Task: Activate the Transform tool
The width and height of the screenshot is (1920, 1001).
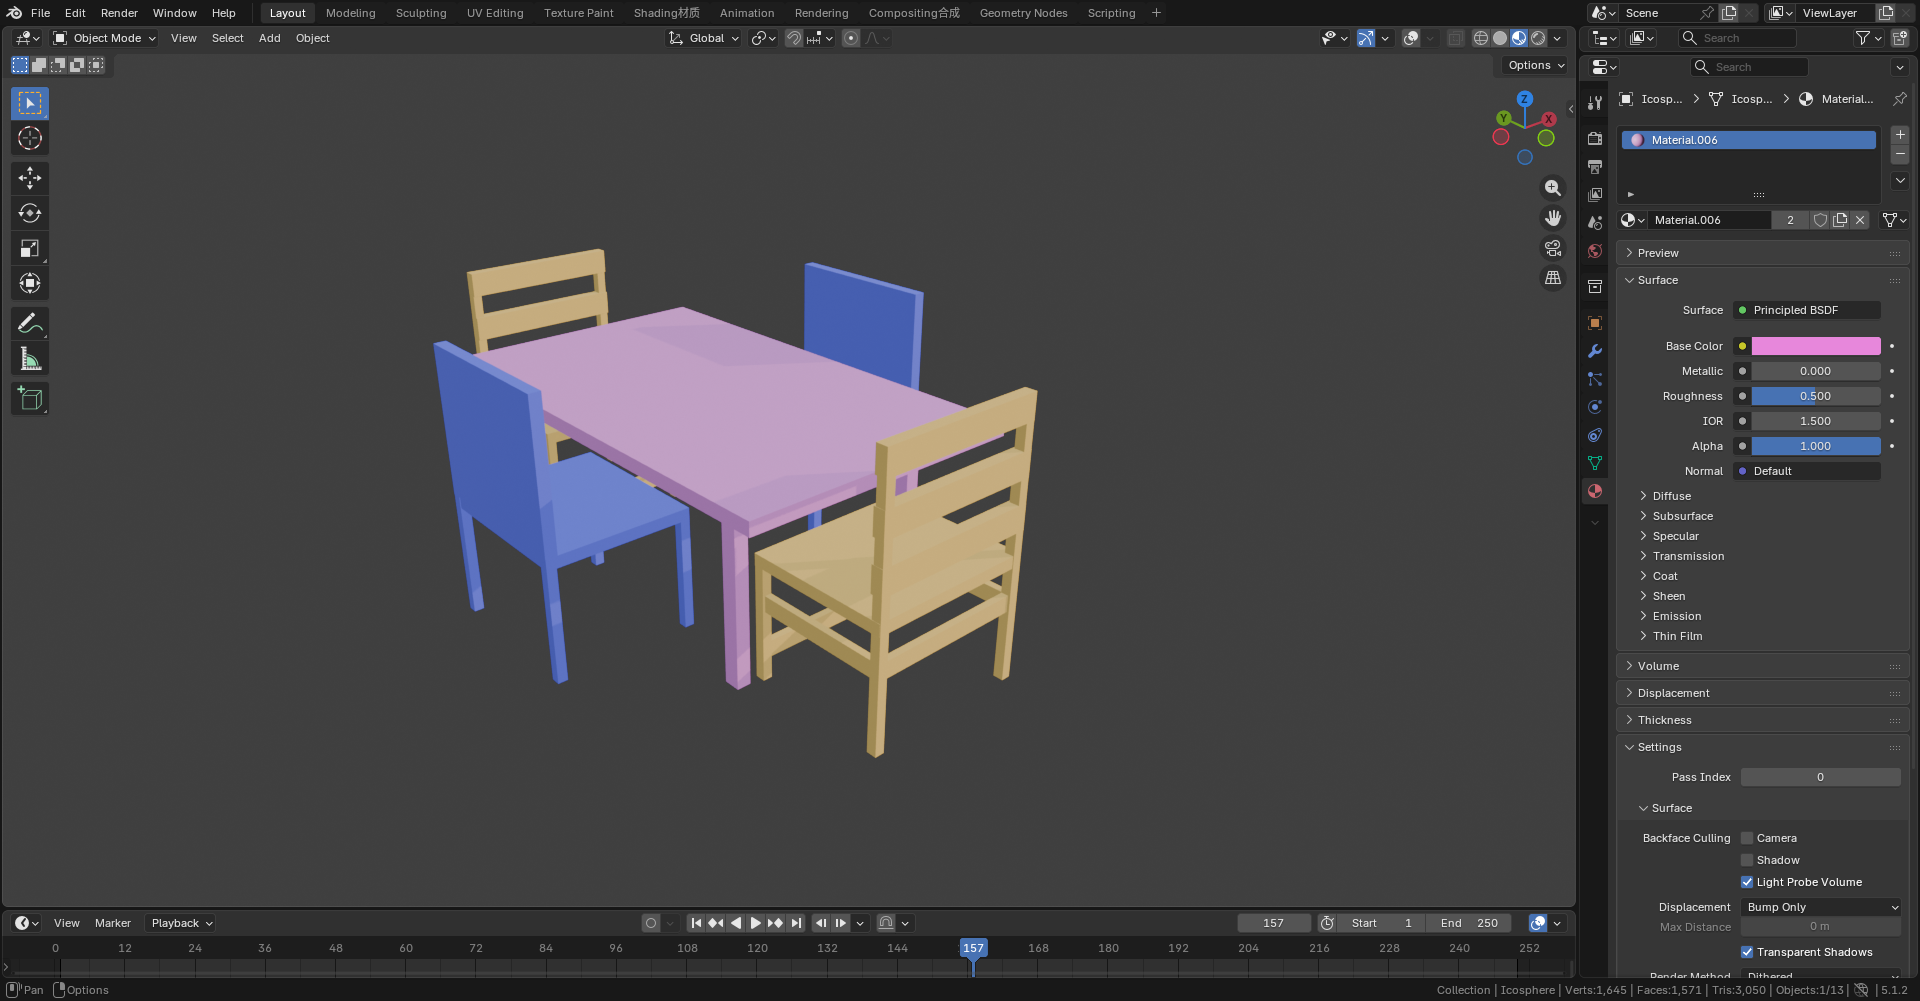Action: tap(30, 283)
